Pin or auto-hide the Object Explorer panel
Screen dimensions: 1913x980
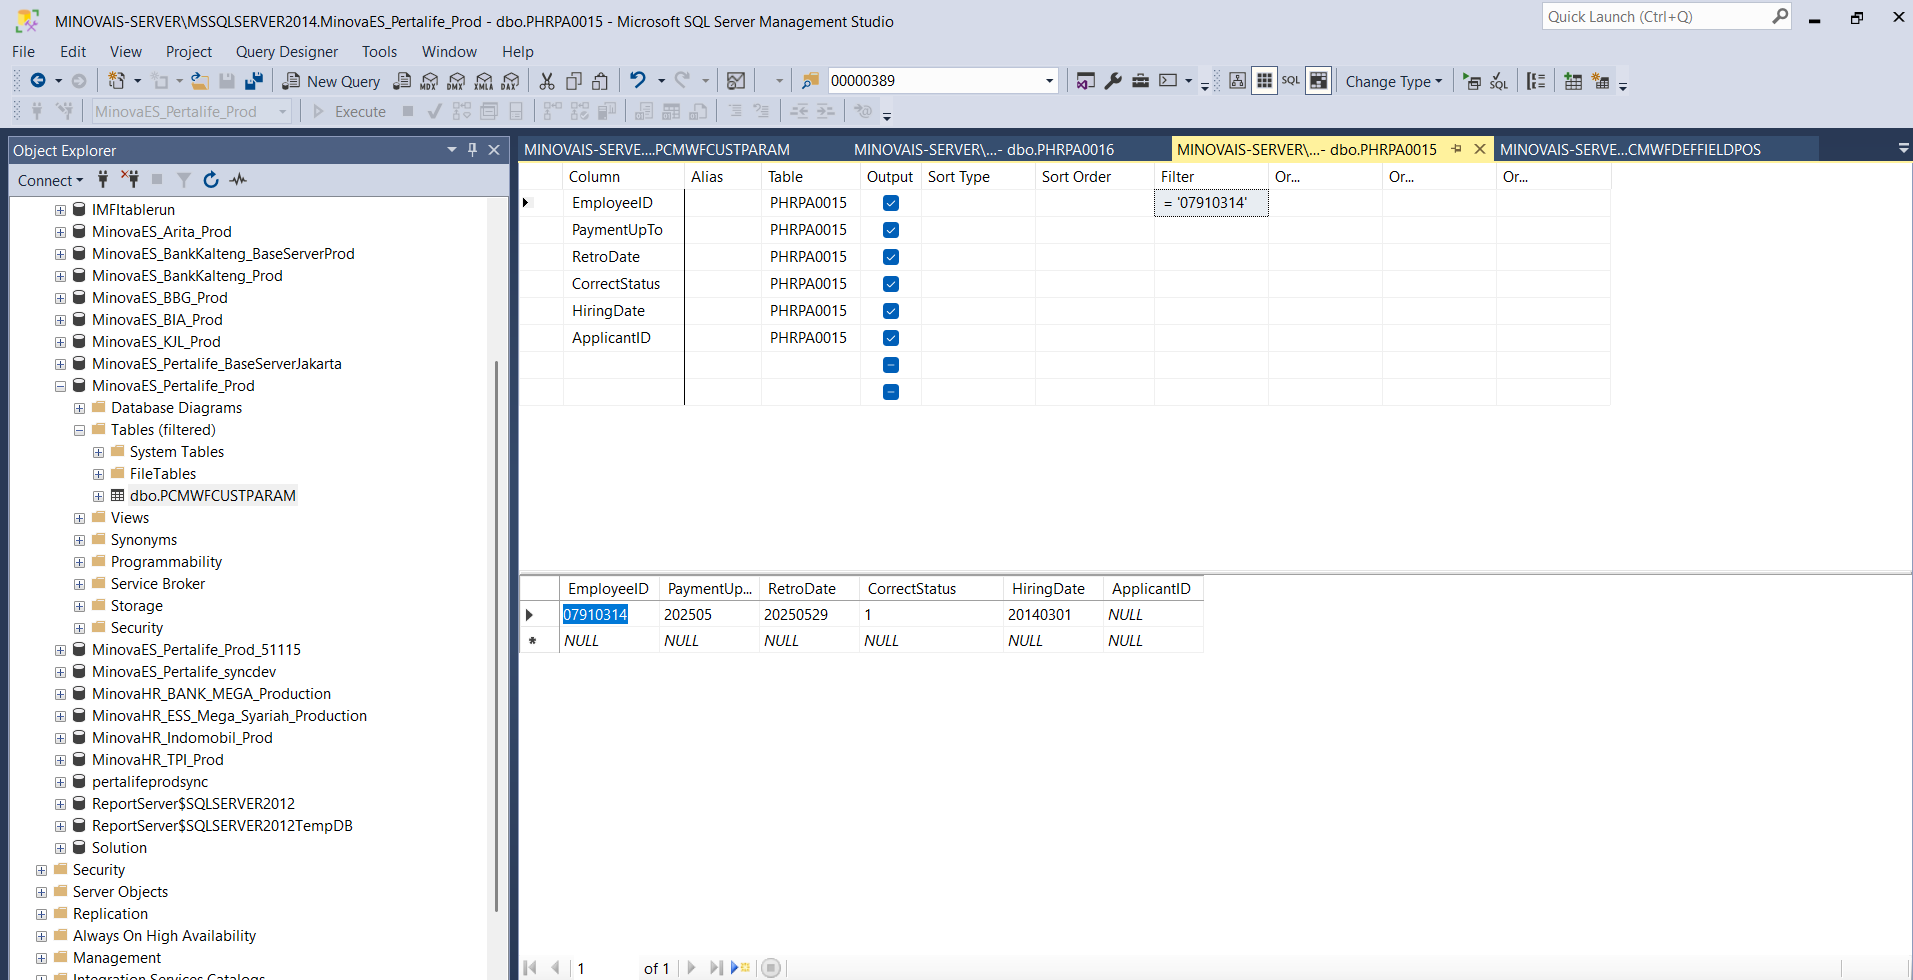tap(473, 150)
